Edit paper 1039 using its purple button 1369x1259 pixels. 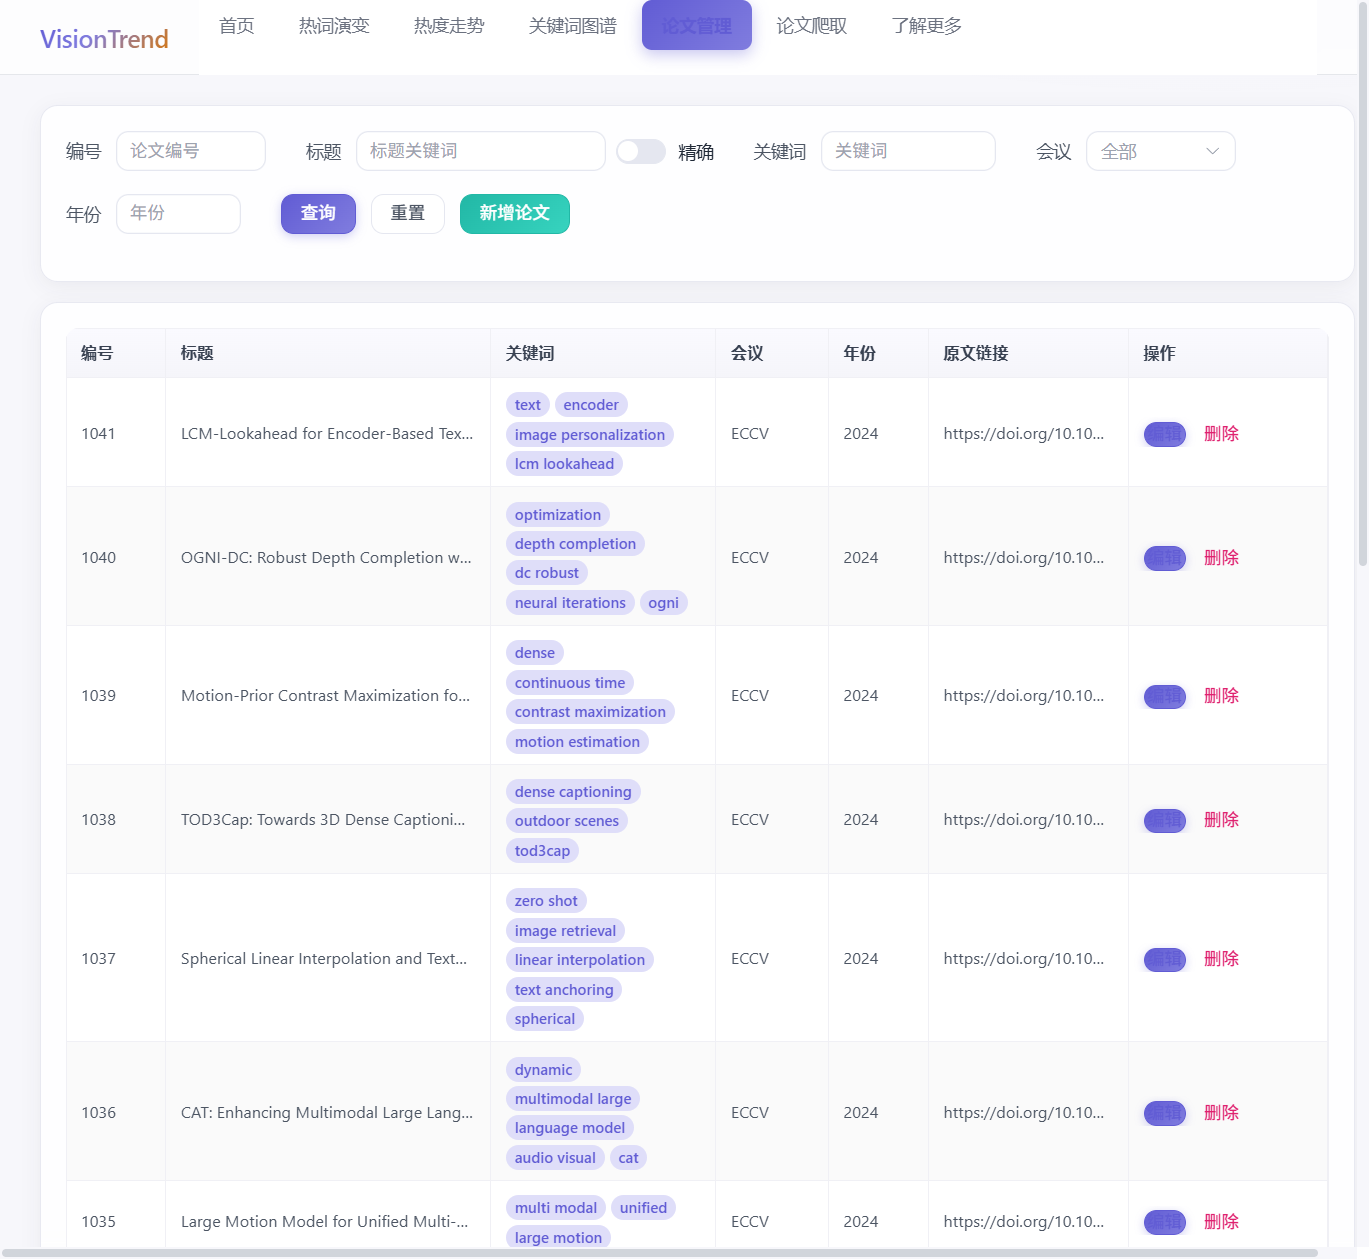click(1165, 696)
